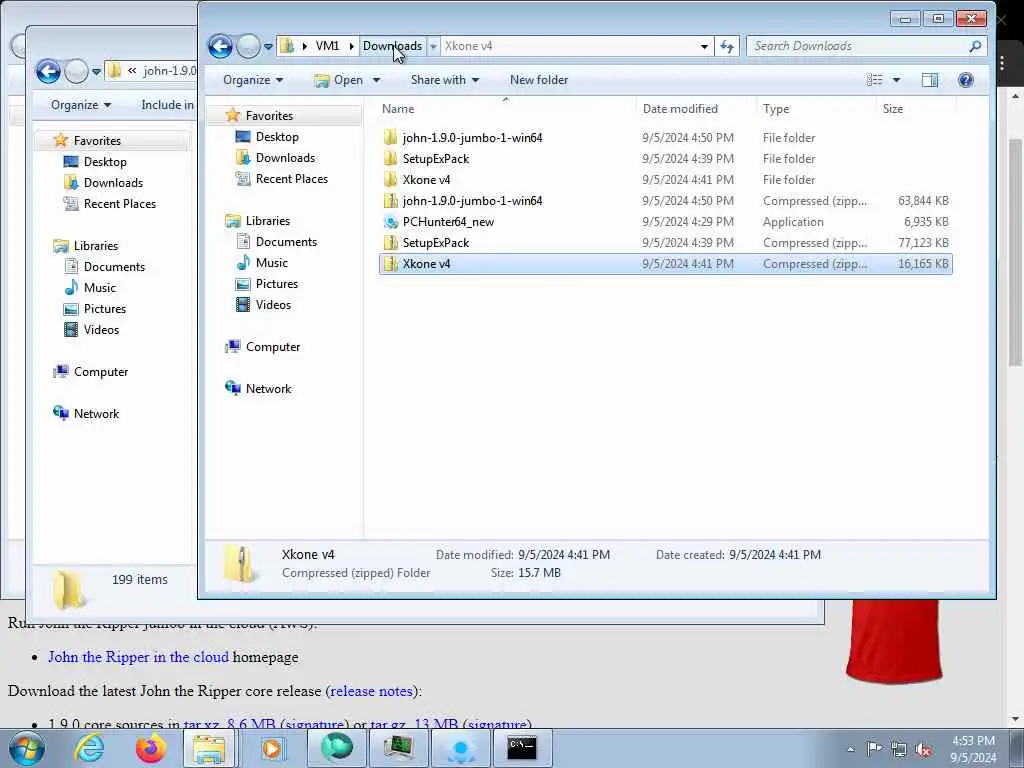Viewport: 1024px width, 768px height.
Task: Open Desktop in front window sidebar
Action: coord(277,136)
